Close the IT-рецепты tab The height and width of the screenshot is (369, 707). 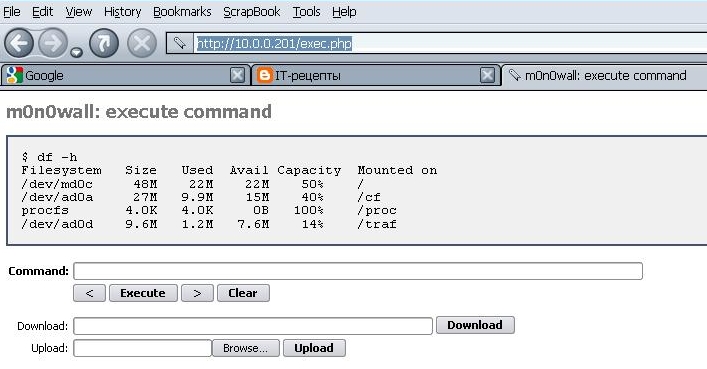(x=487, y=75)
